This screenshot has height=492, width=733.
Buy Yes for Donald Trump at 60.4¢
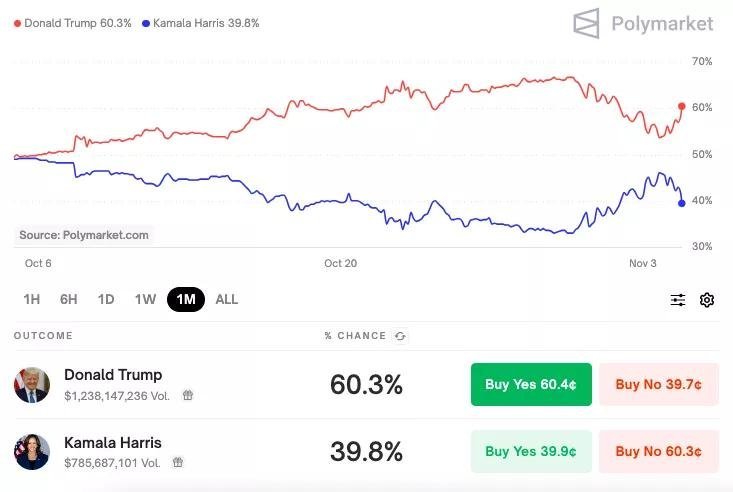click(531, 384)
